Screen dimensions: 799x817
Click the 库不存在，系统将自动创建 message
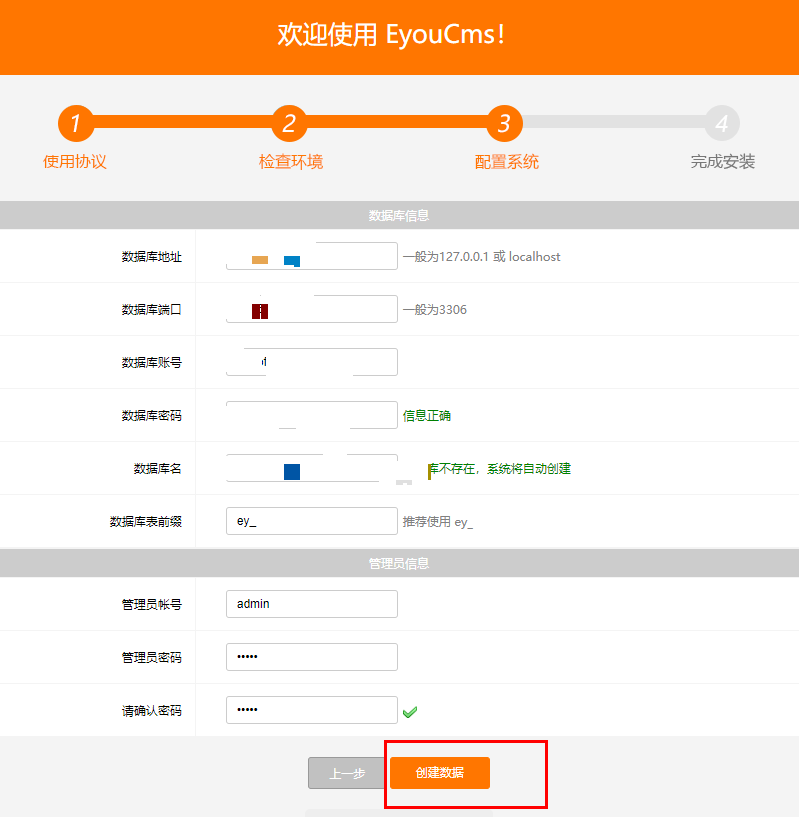tap(499, 469)
